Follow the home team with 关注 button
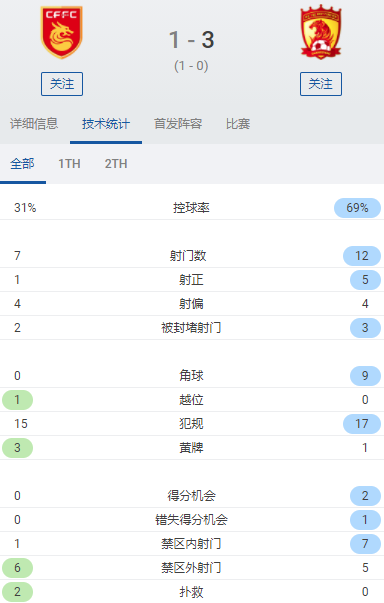Viewport: 384px width, 603px height. [x=62, y=83]
